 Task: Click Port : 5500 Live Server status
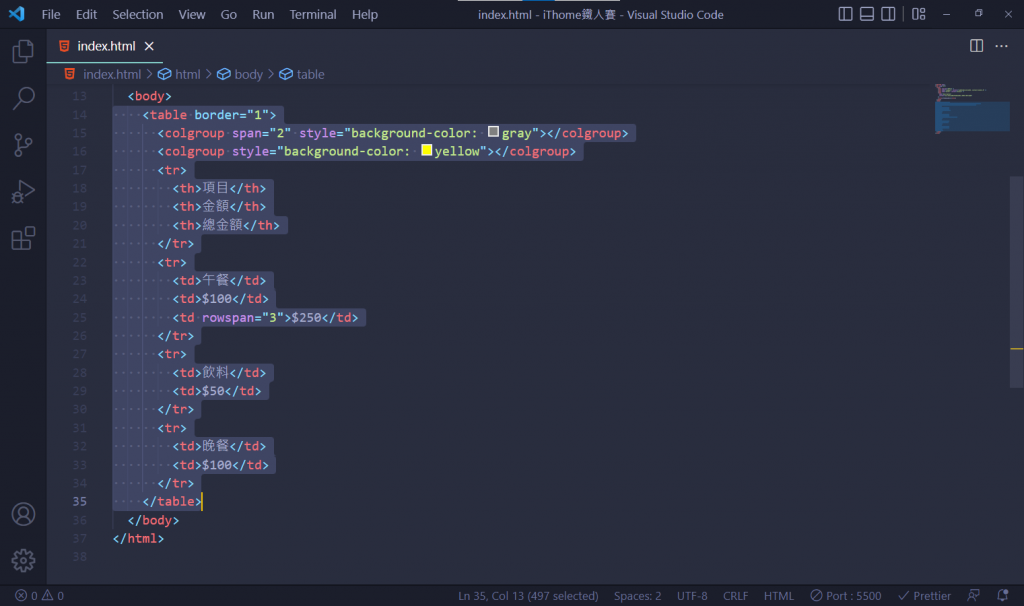846,596
